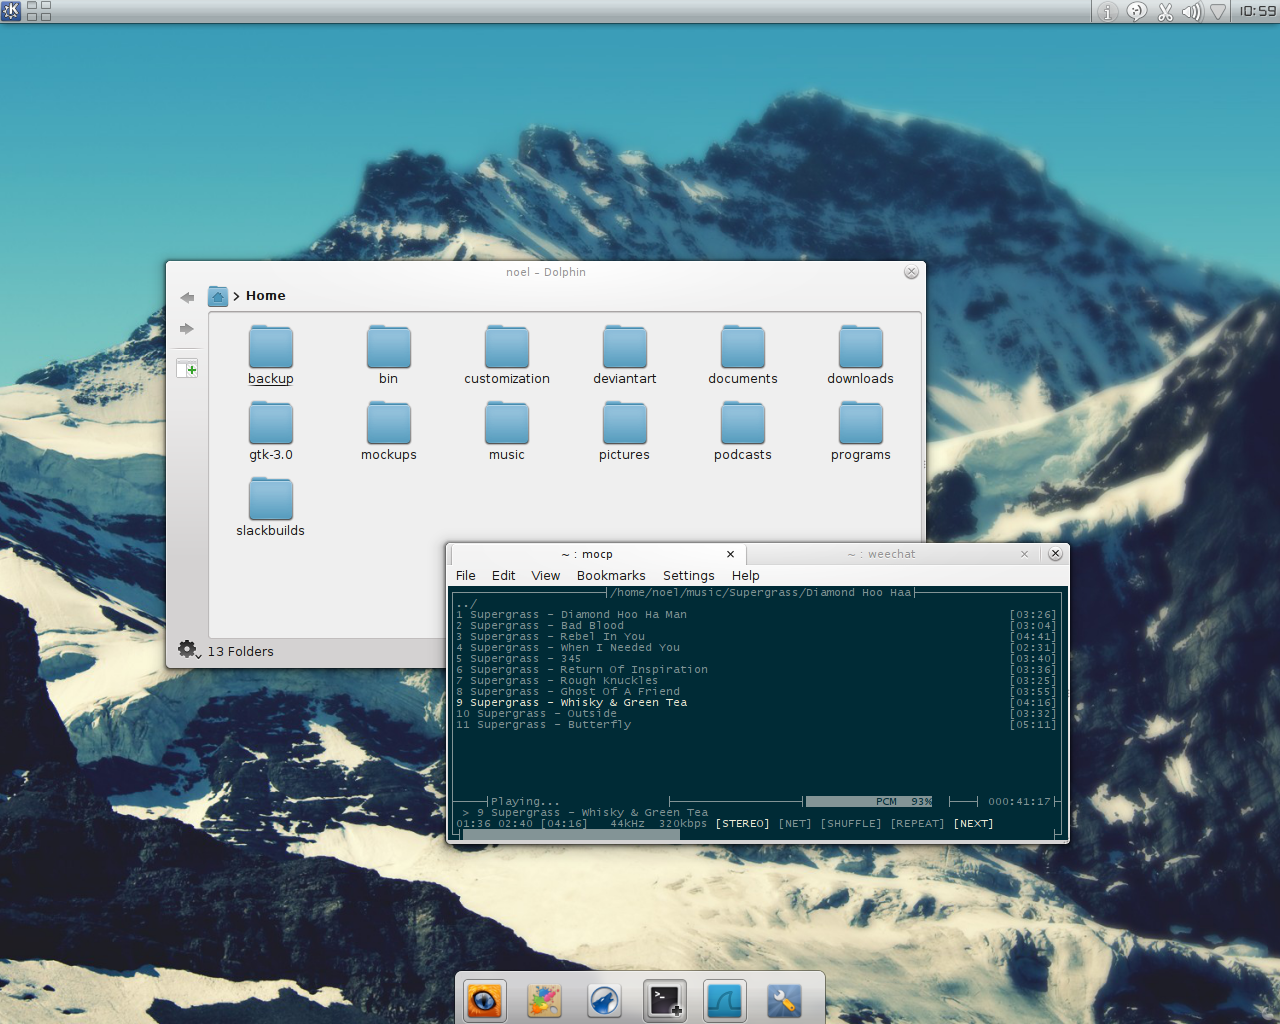Select playing track 'Whisky & Green Tea'
The height and width of the screenshot is (1024, 1280).
(x=756, y=703)
